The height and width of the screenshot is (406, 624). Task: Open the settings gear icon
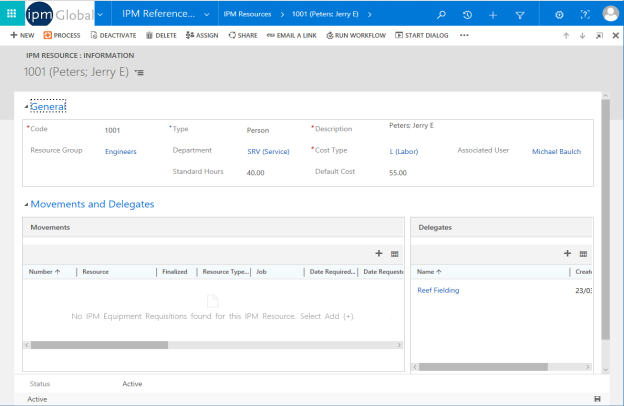pos(559,15)
